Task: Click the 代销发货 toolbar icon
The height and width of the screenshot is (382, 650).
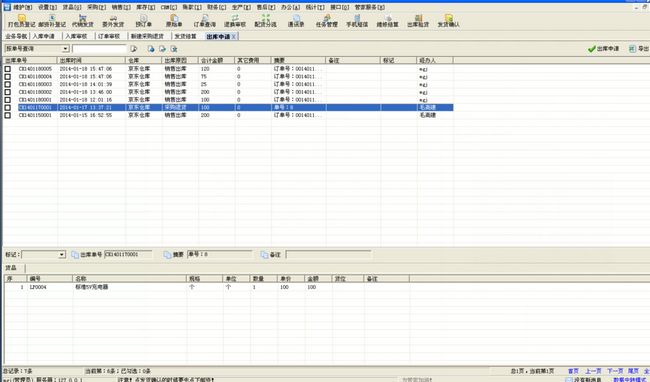Action: click(82, 21)
